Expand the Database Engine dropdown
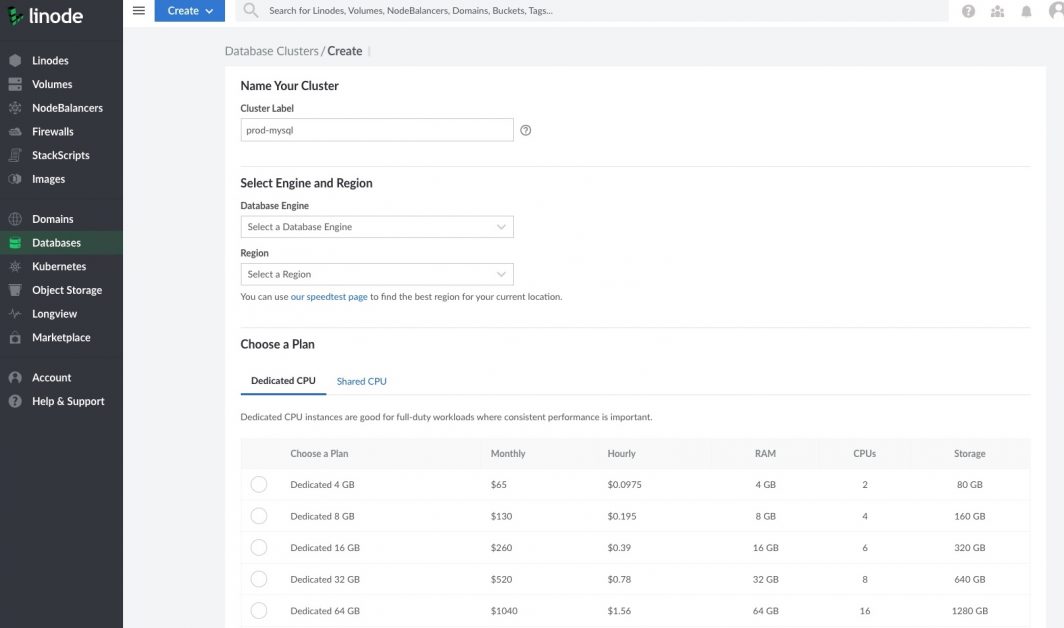The image size is (1064, 628). point(377,227)
